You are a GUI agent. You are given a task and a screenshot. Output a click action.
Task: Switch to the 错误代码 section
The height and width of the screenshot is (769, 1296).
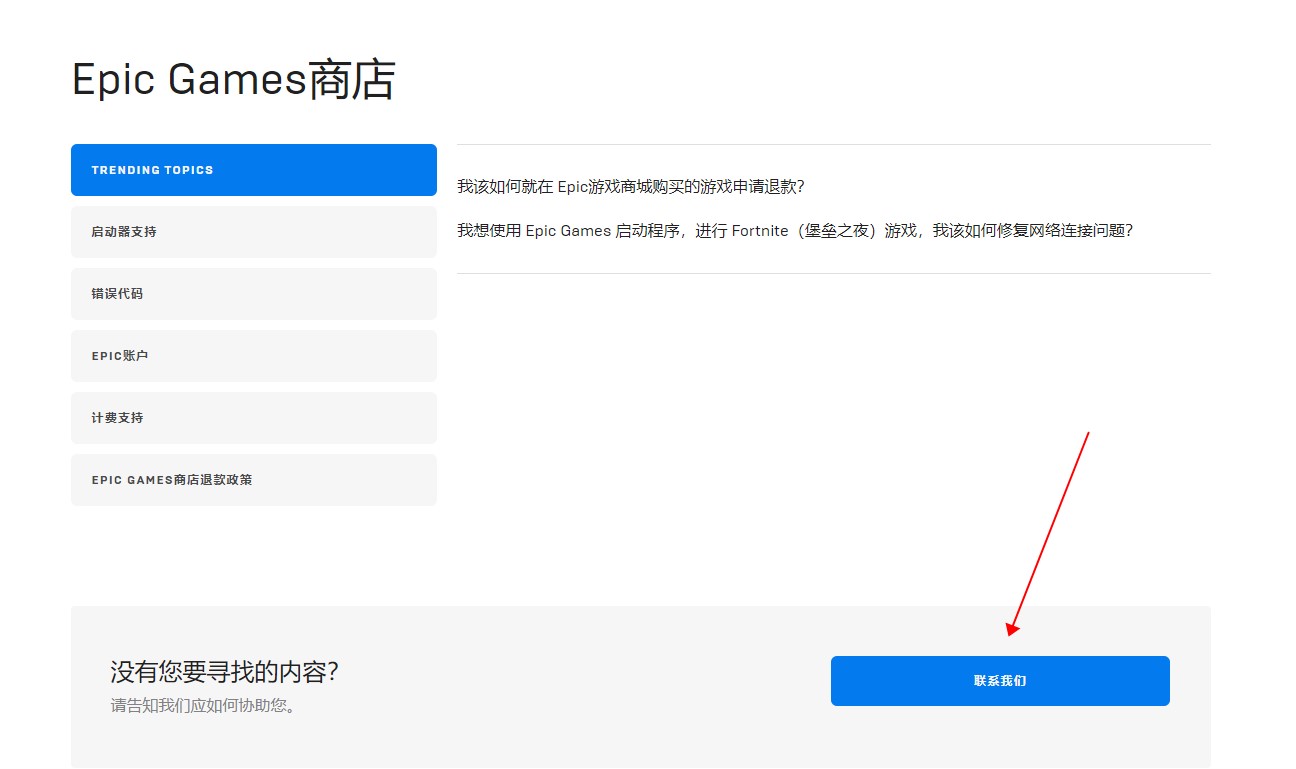click(253, 294)
